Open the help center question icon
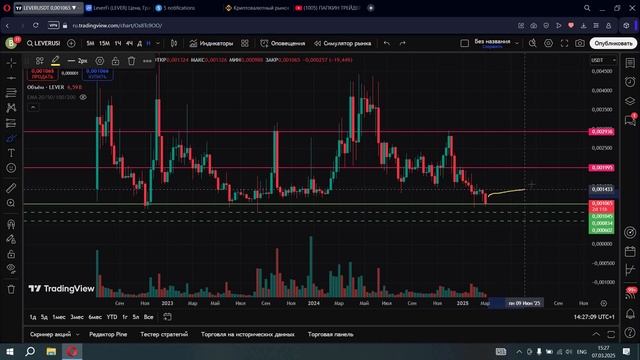 click(630, 333)
